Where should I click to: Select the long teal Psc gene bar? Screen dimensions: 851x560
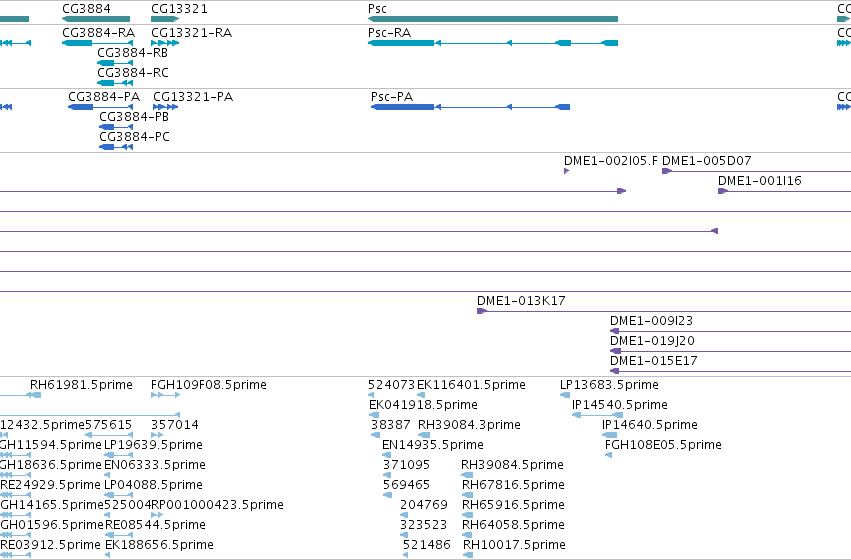[493, 19]
